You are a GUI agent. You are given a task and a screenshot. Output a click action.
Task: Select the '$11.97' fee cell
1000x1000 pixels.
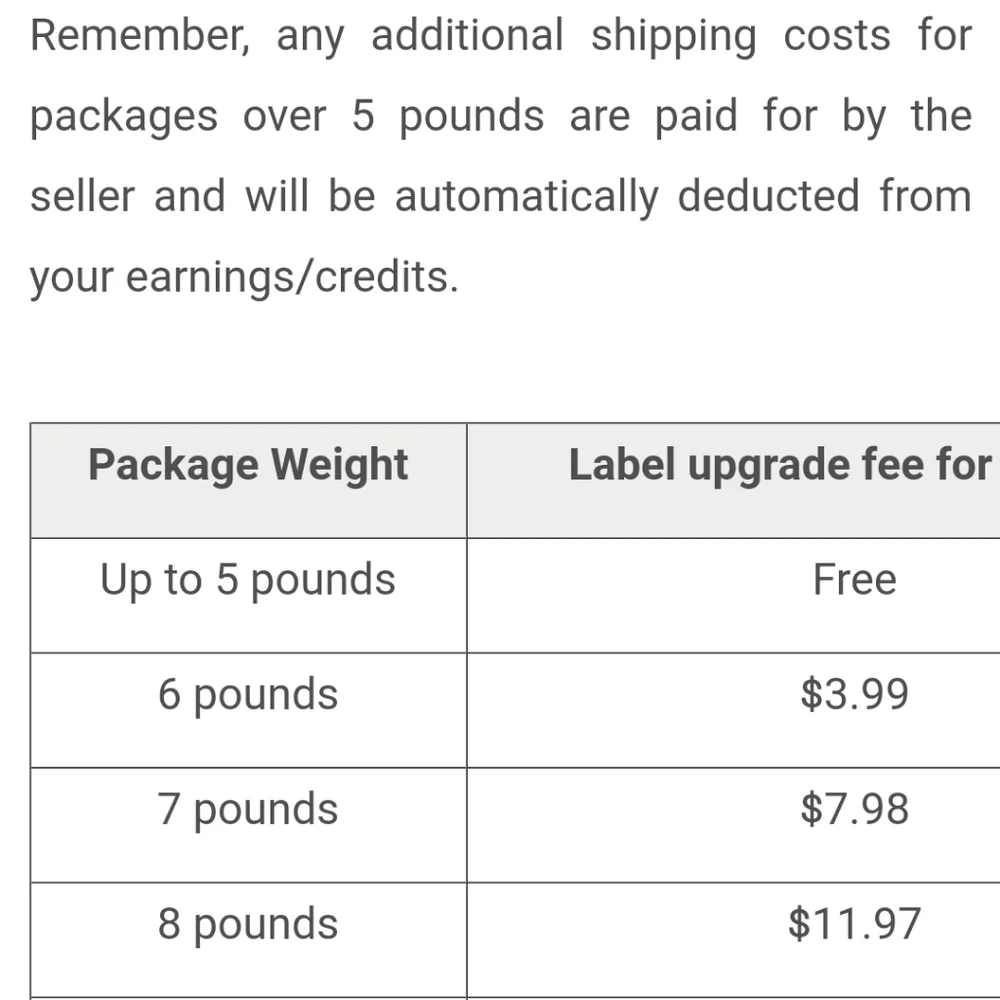coord(733,939)
